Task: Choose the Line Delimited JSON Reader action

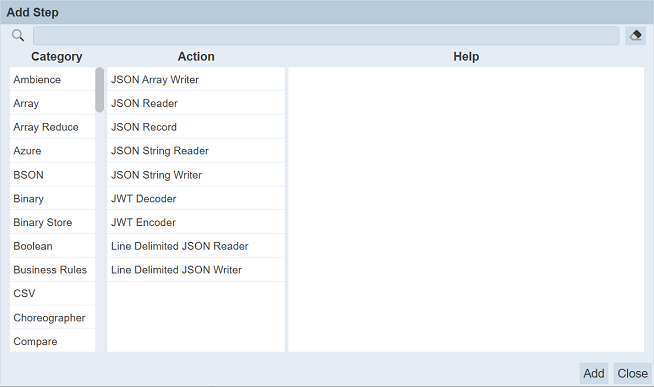Action: click(196, 246)
